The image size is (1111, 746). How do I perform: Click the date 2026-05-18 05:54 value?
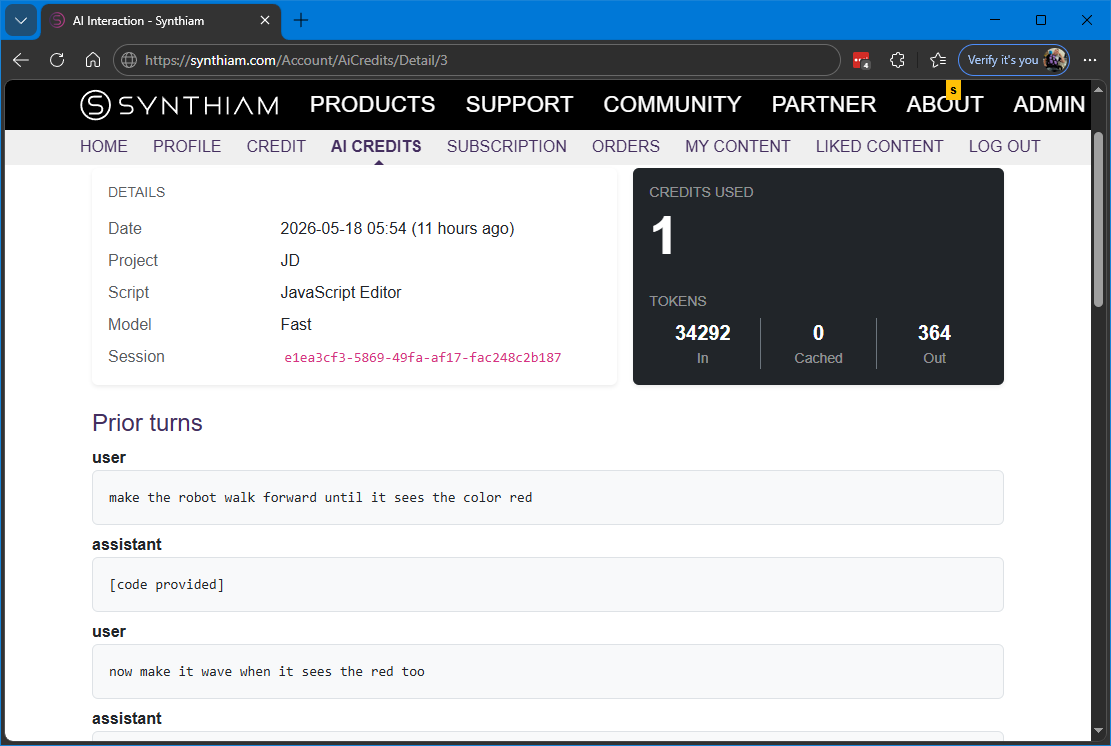pos(397,228)
